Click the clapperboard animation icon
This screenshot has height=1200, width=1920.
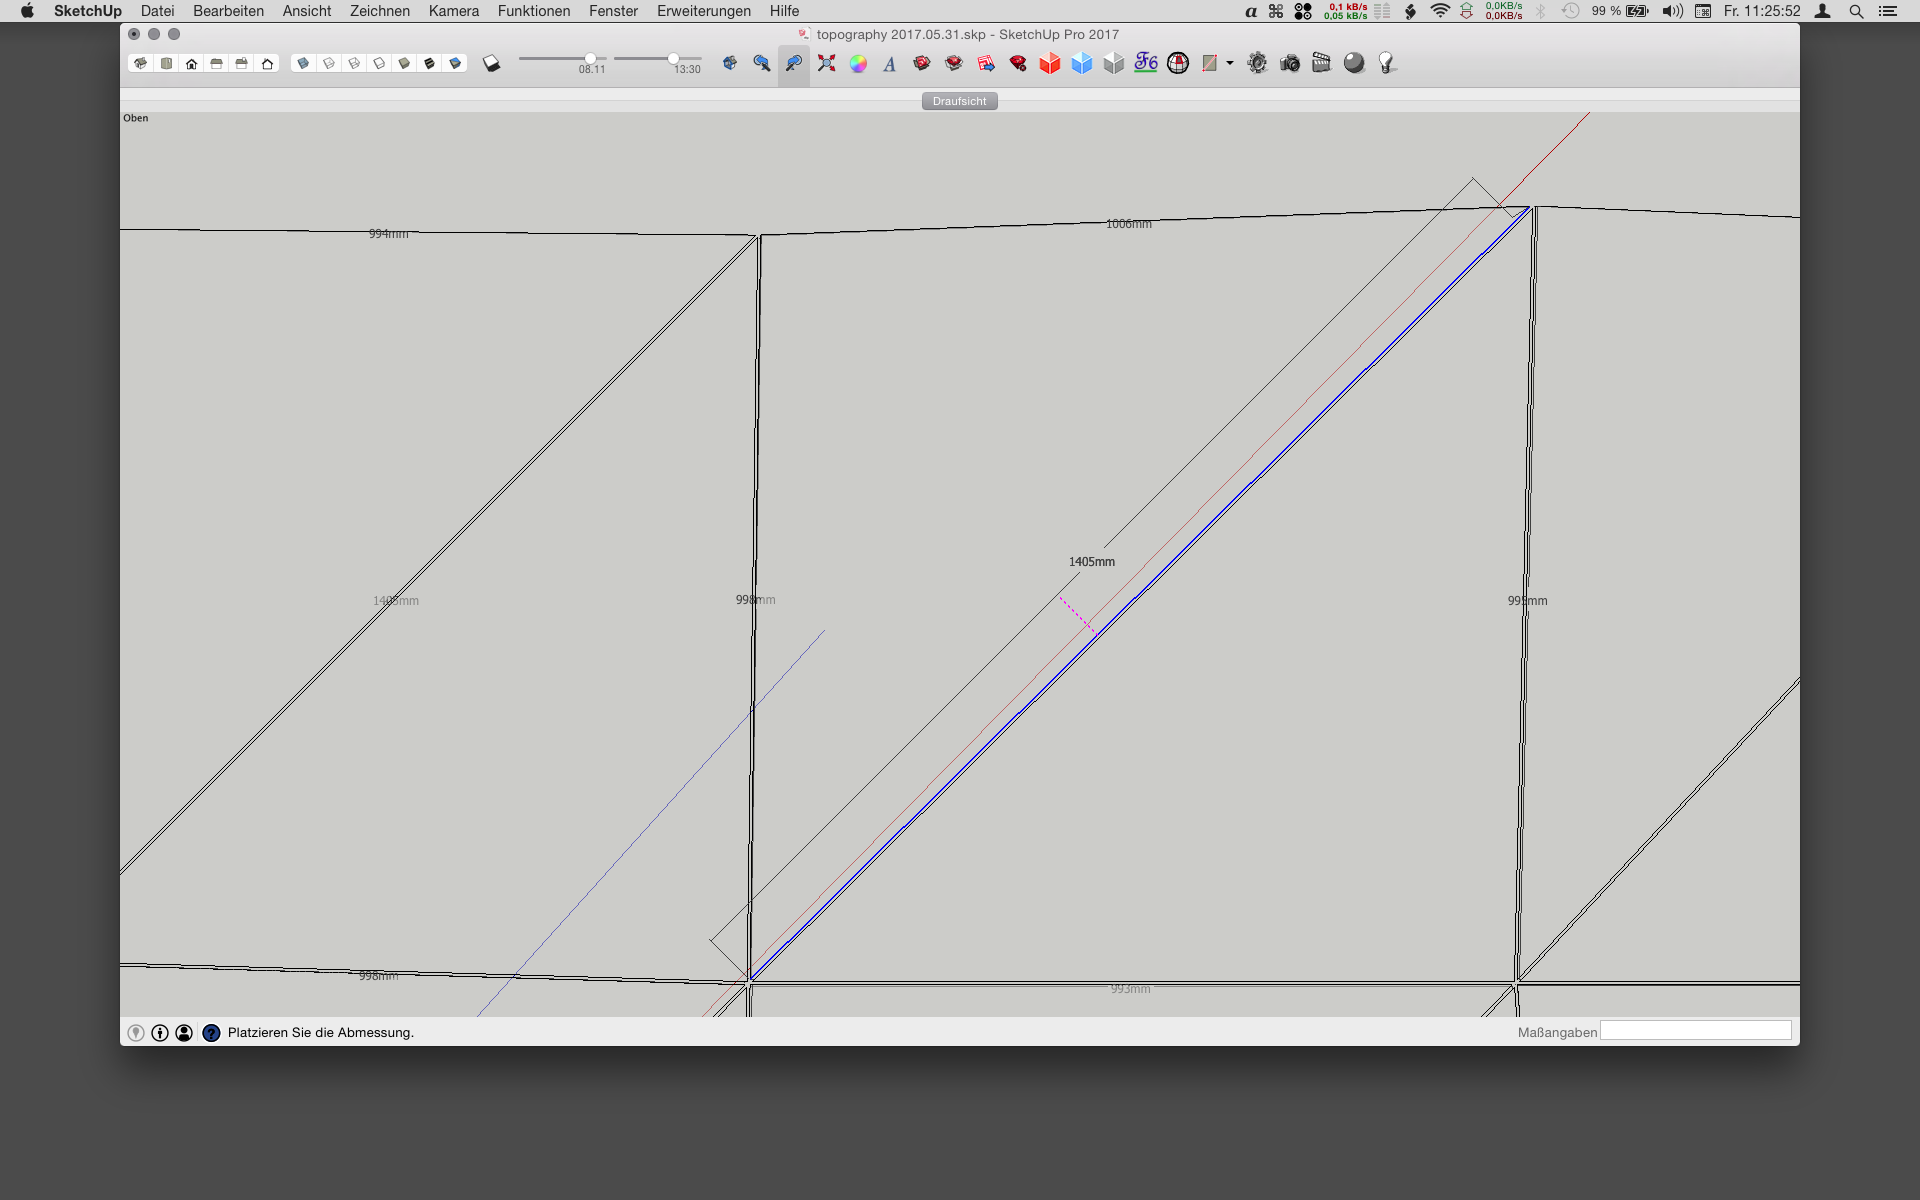click(1321, 63)
